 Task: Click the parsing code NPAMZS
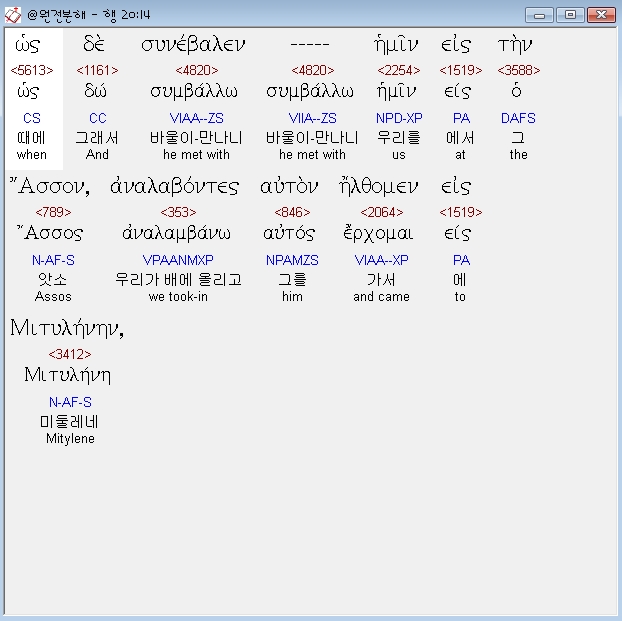[292, 260]
